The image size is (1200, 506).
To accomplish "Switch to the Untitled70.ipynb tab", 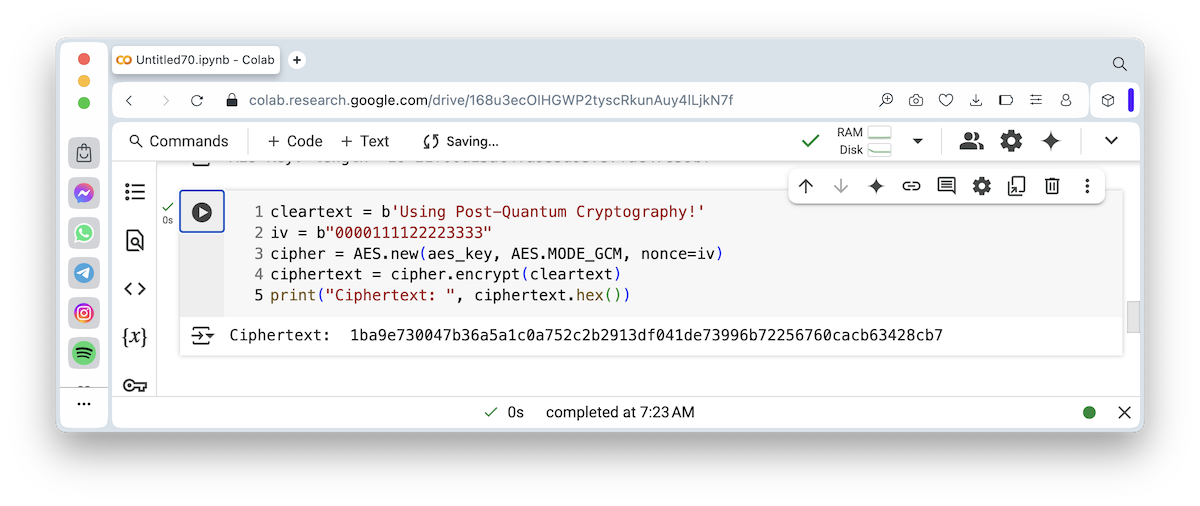I will 196,60.
